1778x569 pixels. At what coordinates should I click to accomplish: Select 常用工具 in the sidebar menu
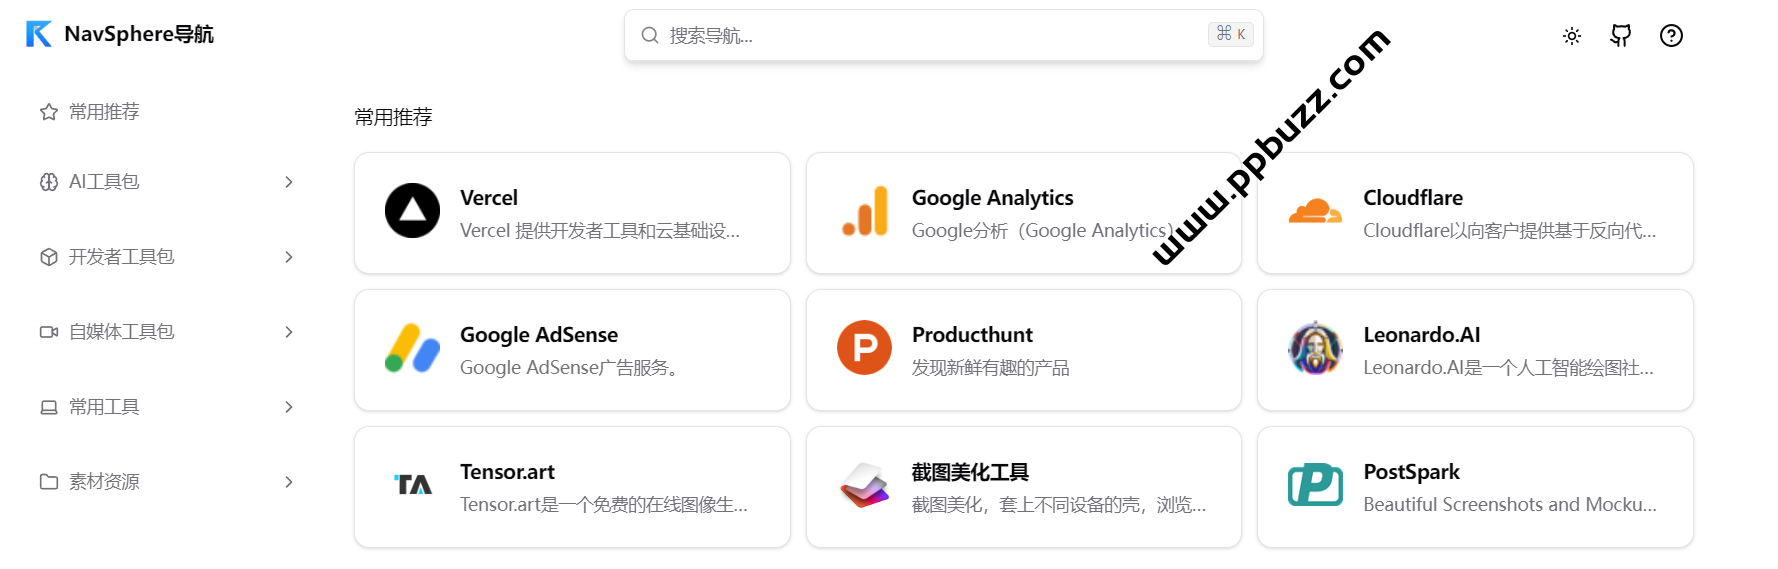click(103, 407)
